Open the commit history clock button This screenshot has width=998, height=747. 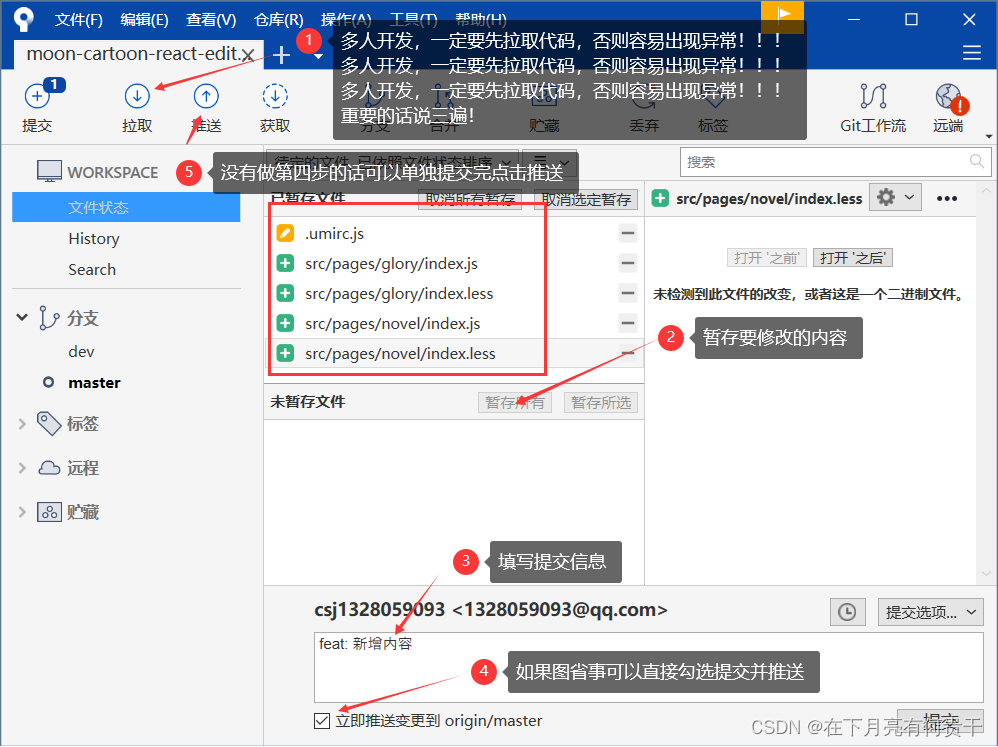[x=847, y=612]
